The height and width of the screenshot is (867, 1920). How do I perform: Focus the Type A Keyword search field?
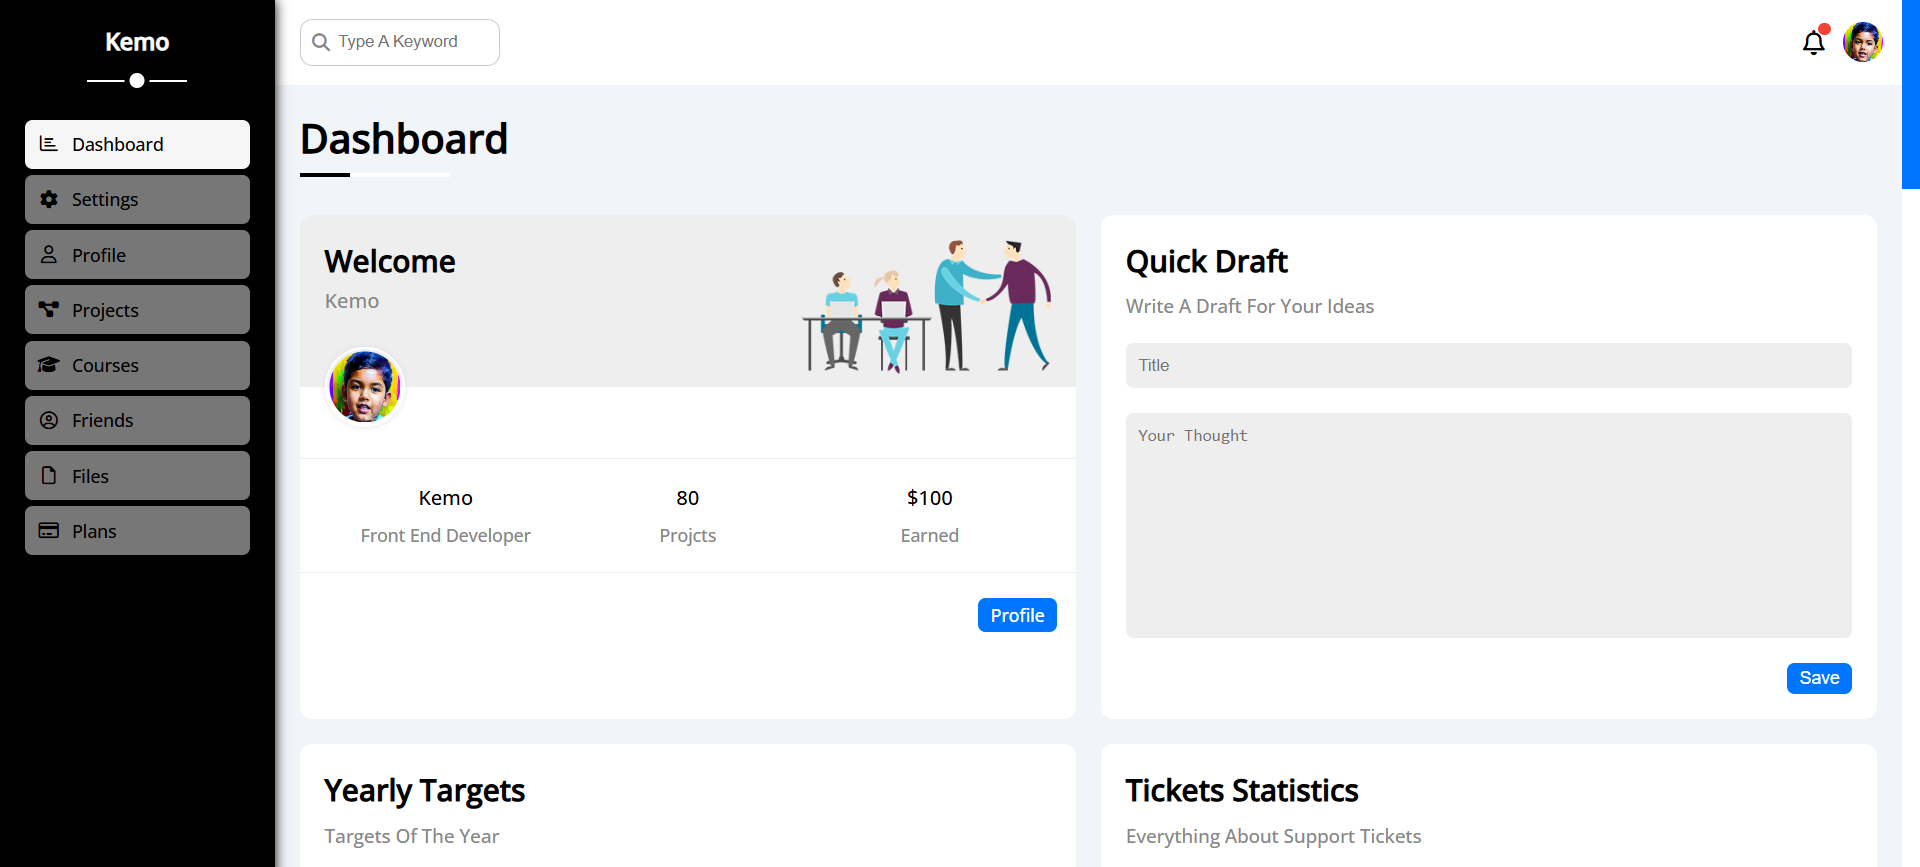[400, 42]
